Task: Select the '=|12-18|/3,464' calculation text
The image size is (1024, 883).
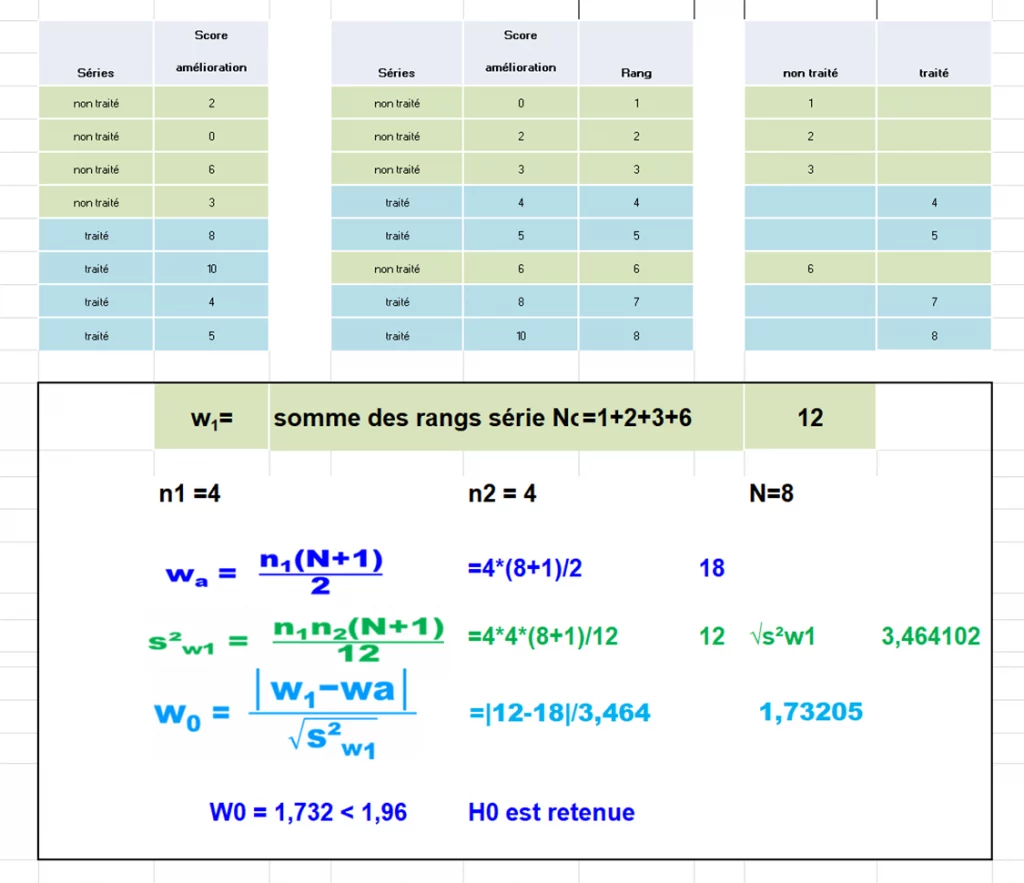Action: click(560, 713)
